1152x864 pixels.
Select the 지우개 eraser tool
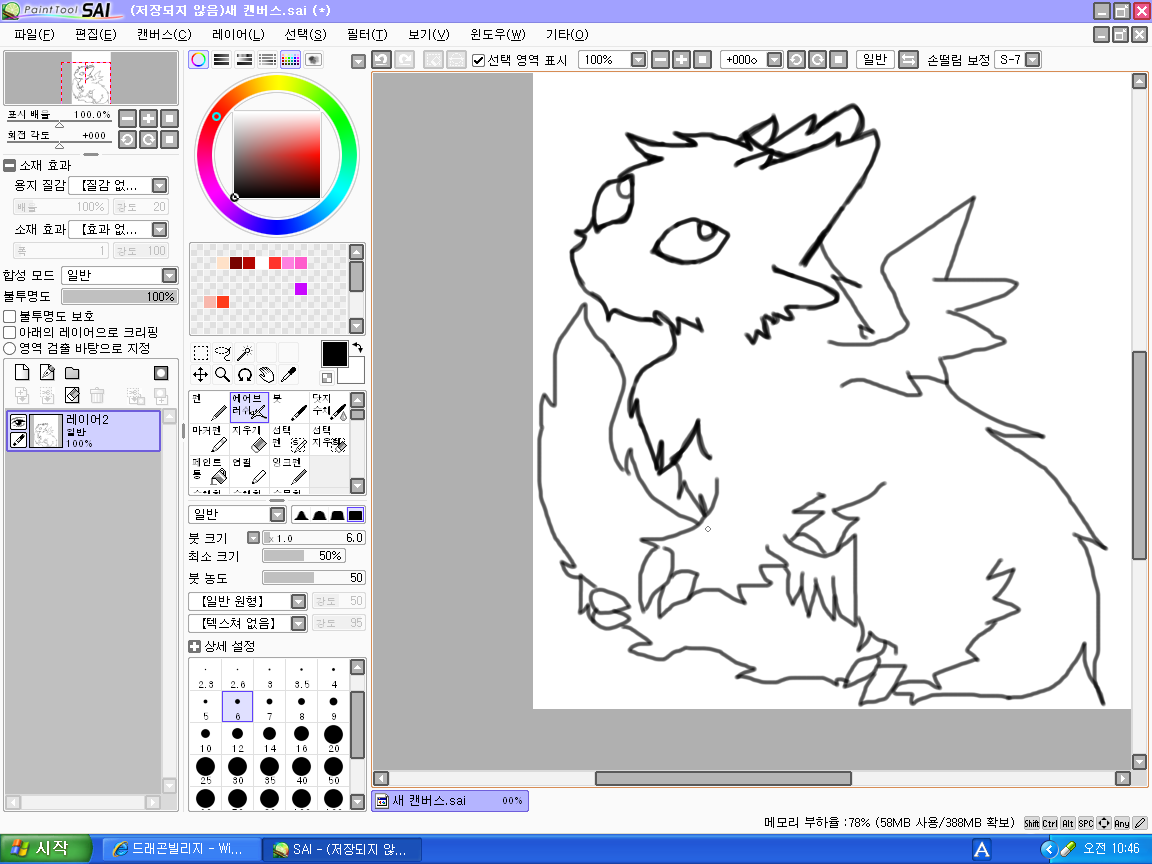point(249,439)
